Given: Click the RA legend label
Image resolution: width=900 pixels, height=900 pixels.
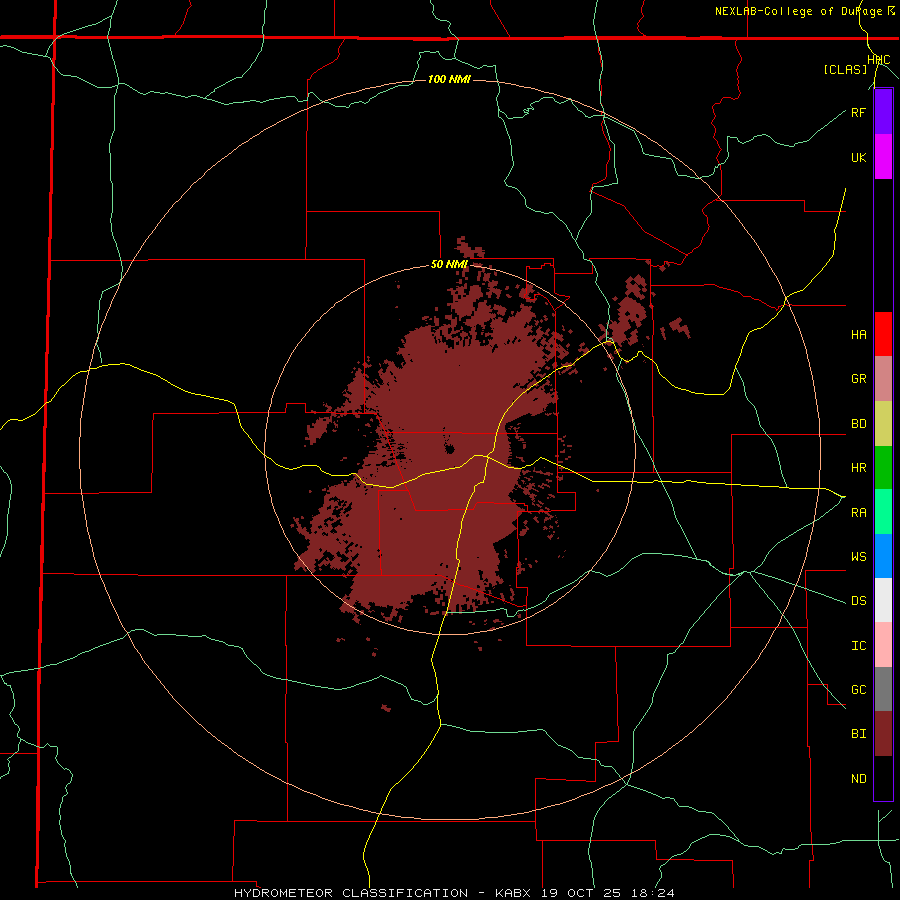Looking at the screenshot, I should coord(858,513).
